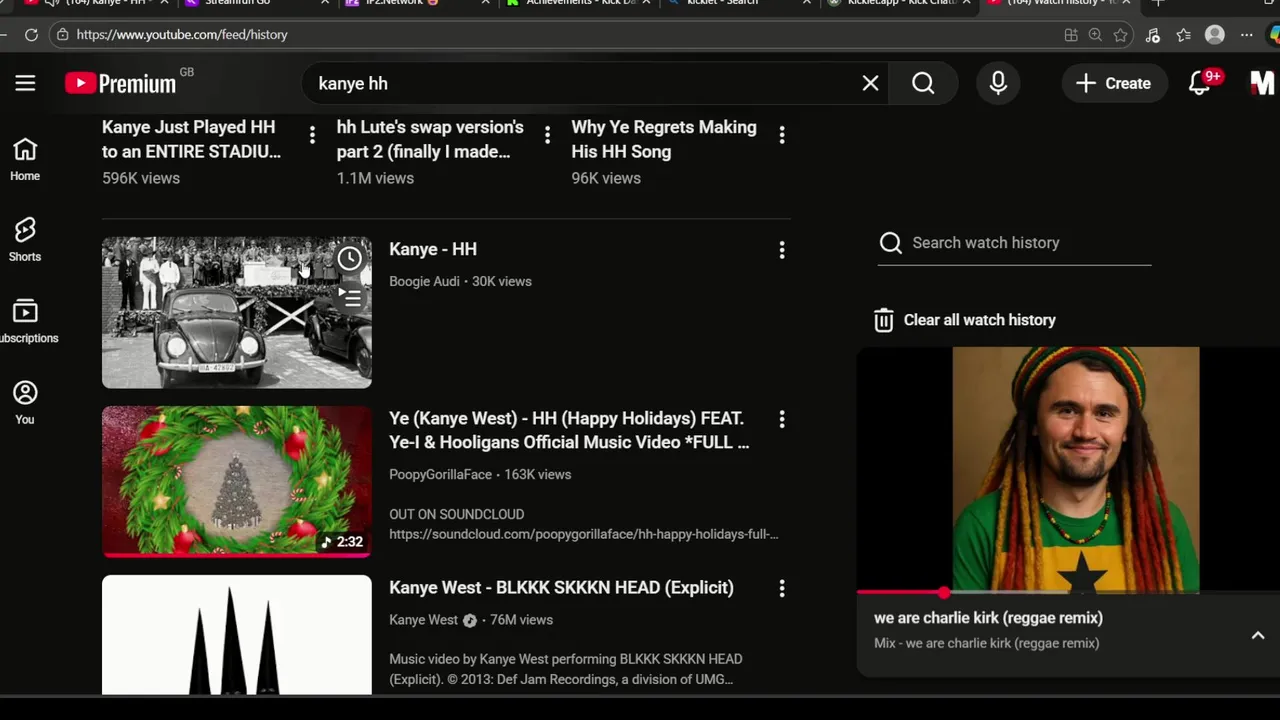This screenshot has height=720, width=1280.
Task: Open the You page in sidebar
Action: click(x=25, y=403)
